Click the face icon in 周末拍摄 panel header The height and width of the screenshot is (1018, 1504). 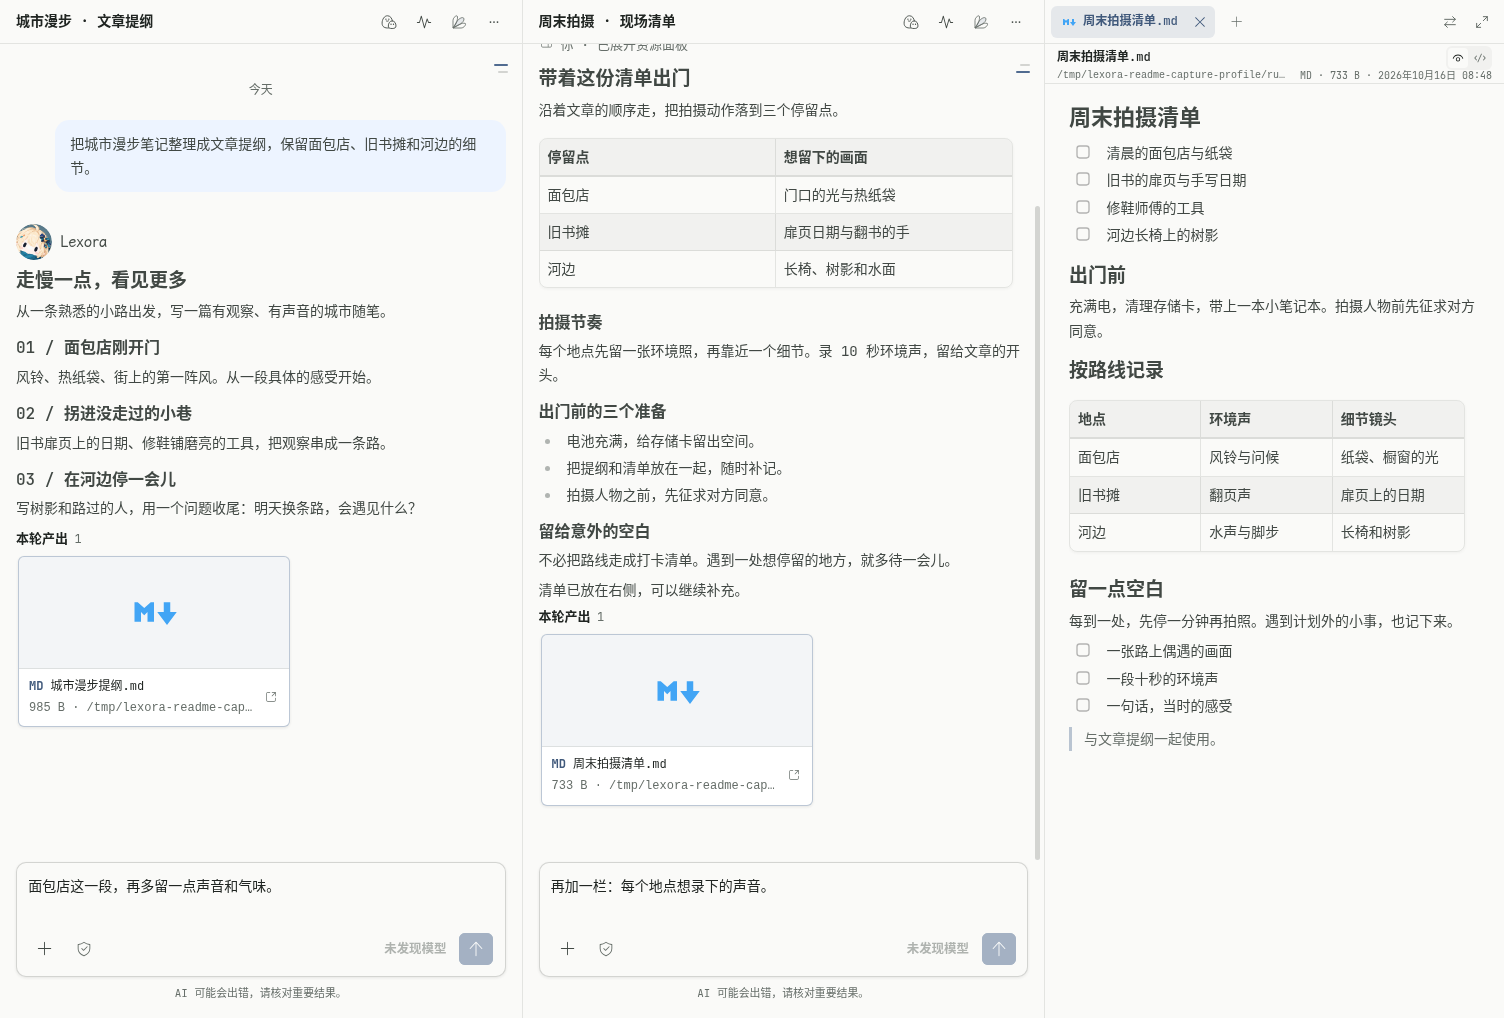pyautogui.click(x=911, y=22)
